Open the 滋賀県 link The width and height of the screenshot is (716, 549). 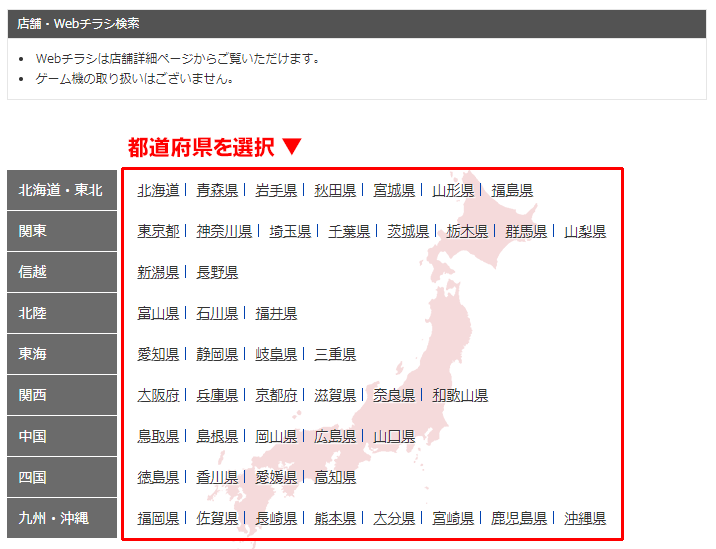(335, 396)
